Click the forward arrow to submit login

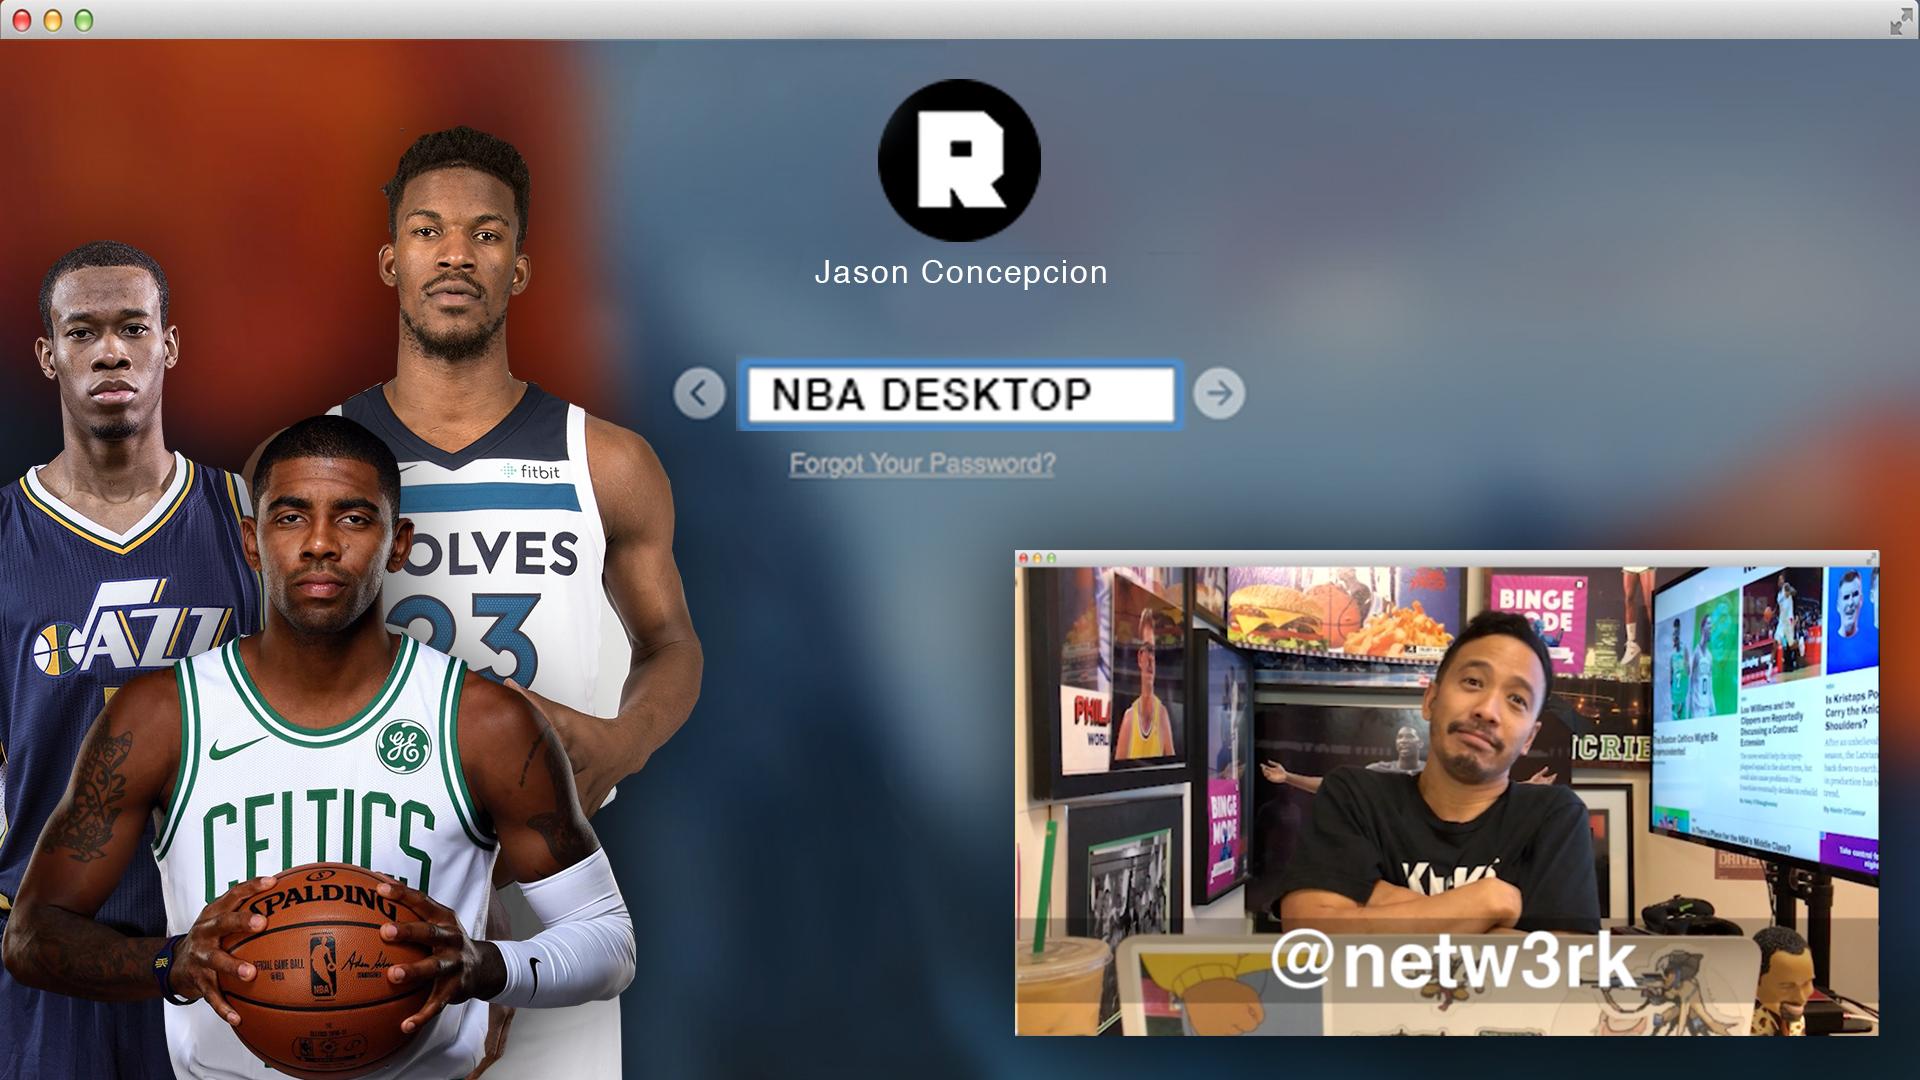[x=1218, y=393]
